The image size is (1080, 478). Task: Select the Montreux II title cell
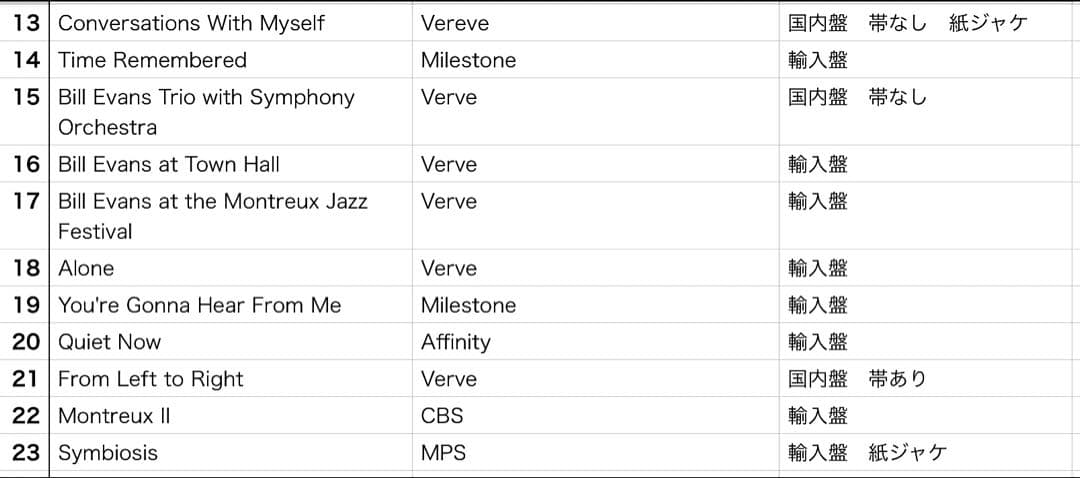[114, 416]
